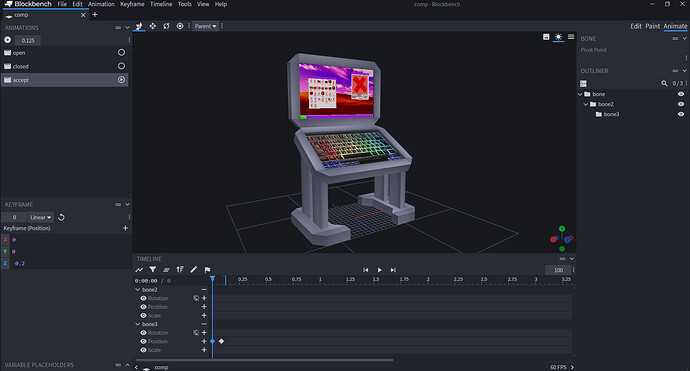Collapse the bone2 timeline group

tap(138, 290)
